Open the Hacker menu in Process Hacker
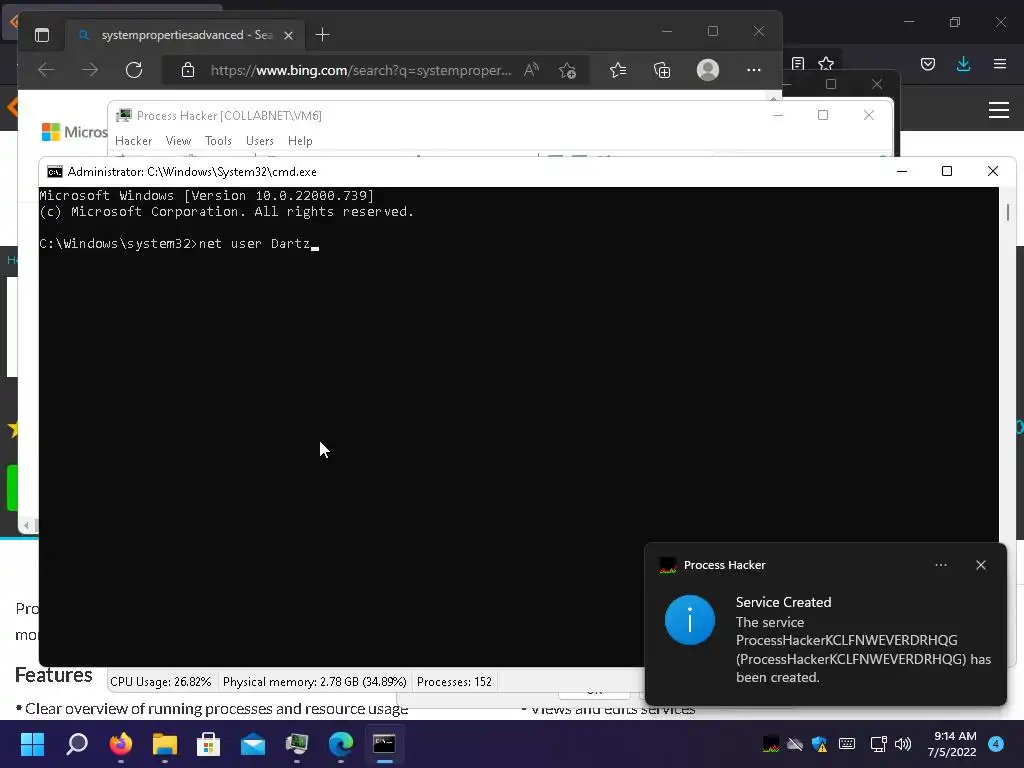 (x=133, y=141)
